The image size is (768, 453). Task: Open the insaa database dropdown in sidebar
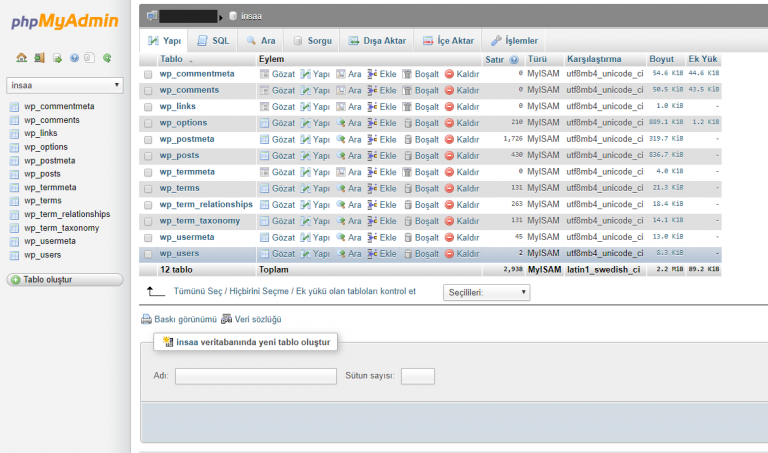(x=65, y=85)
